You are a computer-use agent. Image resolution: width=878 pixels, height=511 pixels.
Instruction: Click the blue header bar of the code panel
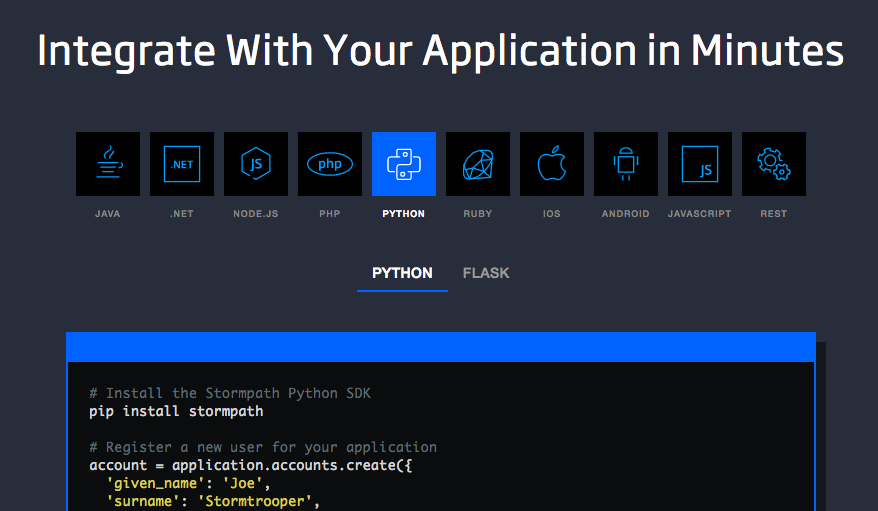tap(440, 346)
